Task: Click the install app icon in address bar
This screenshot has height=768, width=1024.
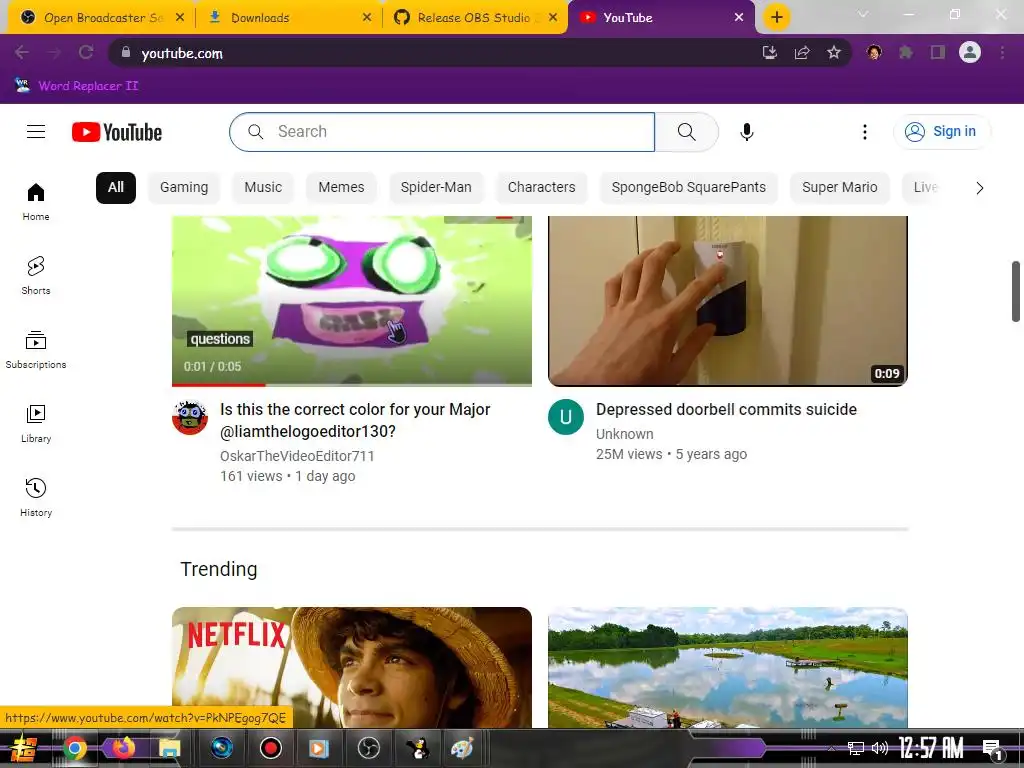Action: tap(770, 52)
